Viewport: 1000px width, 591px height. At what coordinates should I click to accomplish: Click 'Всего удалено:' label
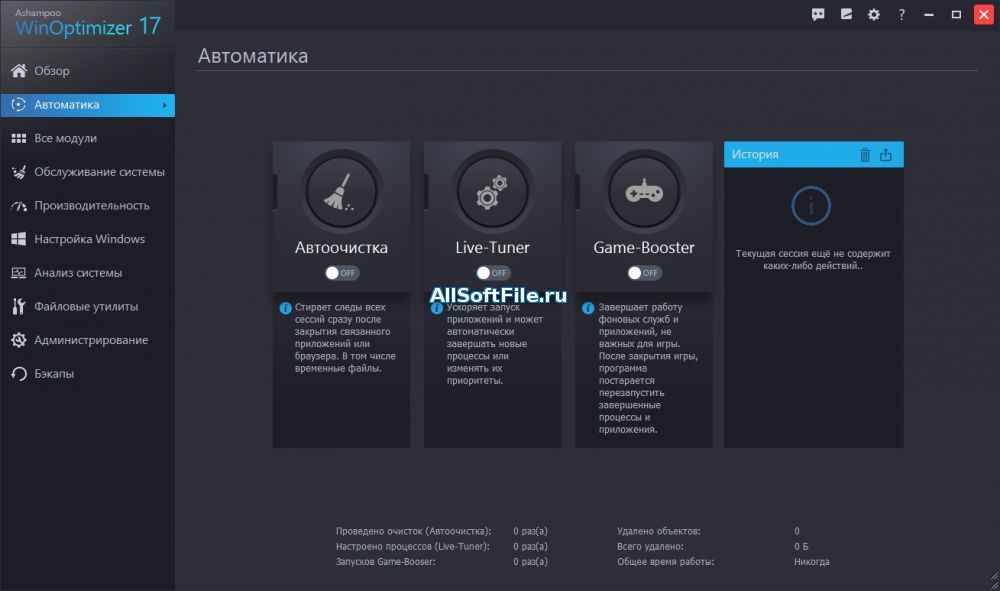tap(650, 546)
